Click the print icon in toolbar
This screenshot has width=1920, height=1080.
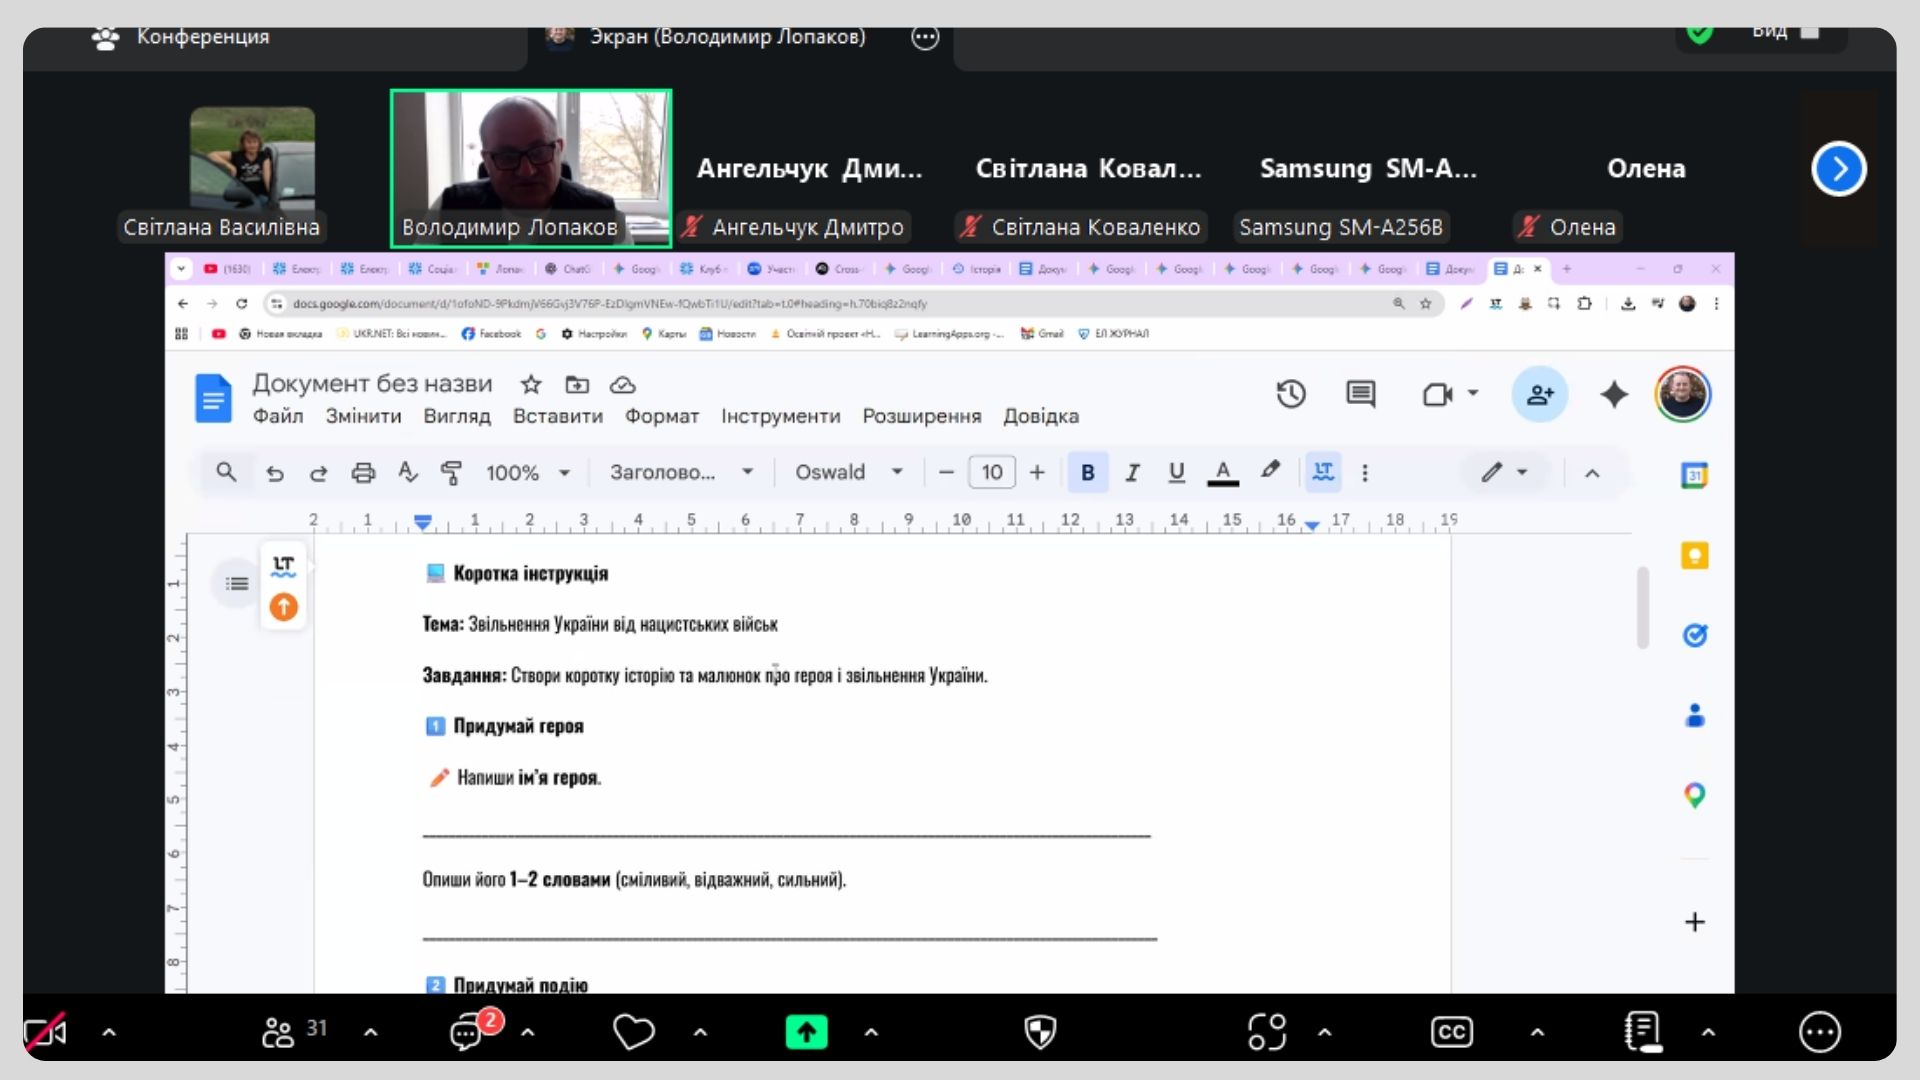click(363, 472)
